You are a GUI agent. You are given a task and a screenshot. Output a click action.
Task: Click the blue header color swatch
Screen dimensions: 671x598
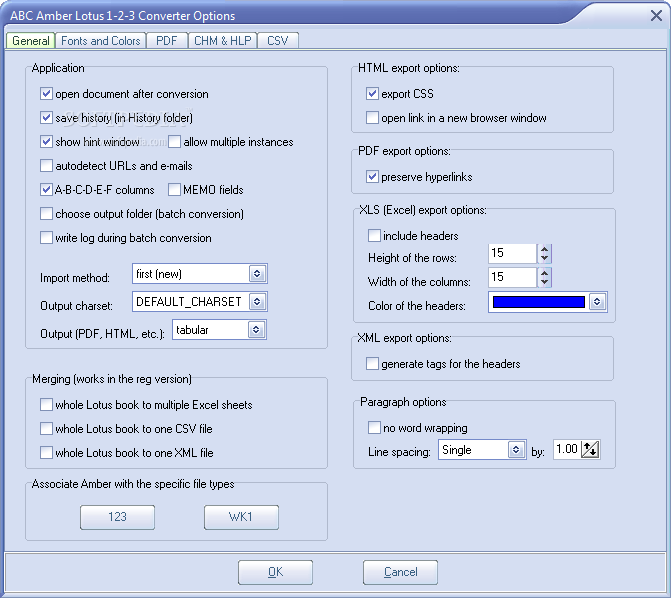(x=539, y=302)
